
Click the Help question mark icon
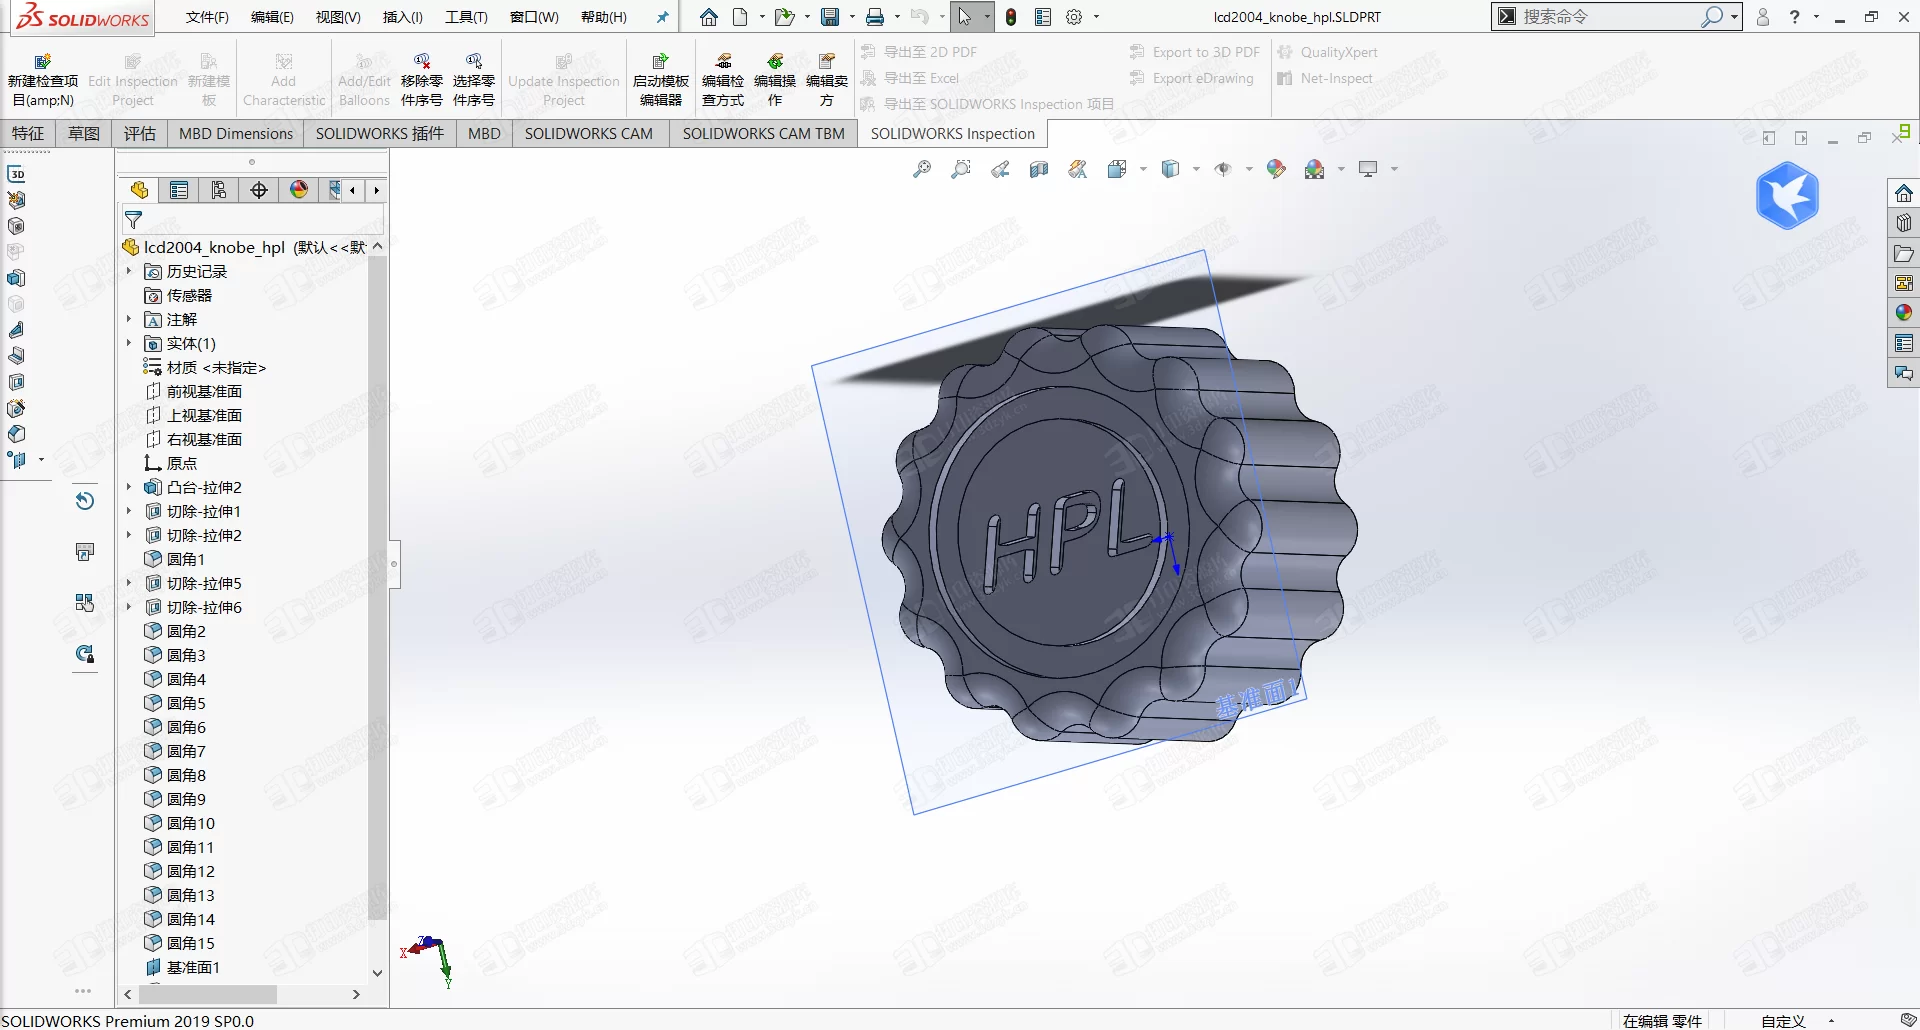coord(1794,17)
